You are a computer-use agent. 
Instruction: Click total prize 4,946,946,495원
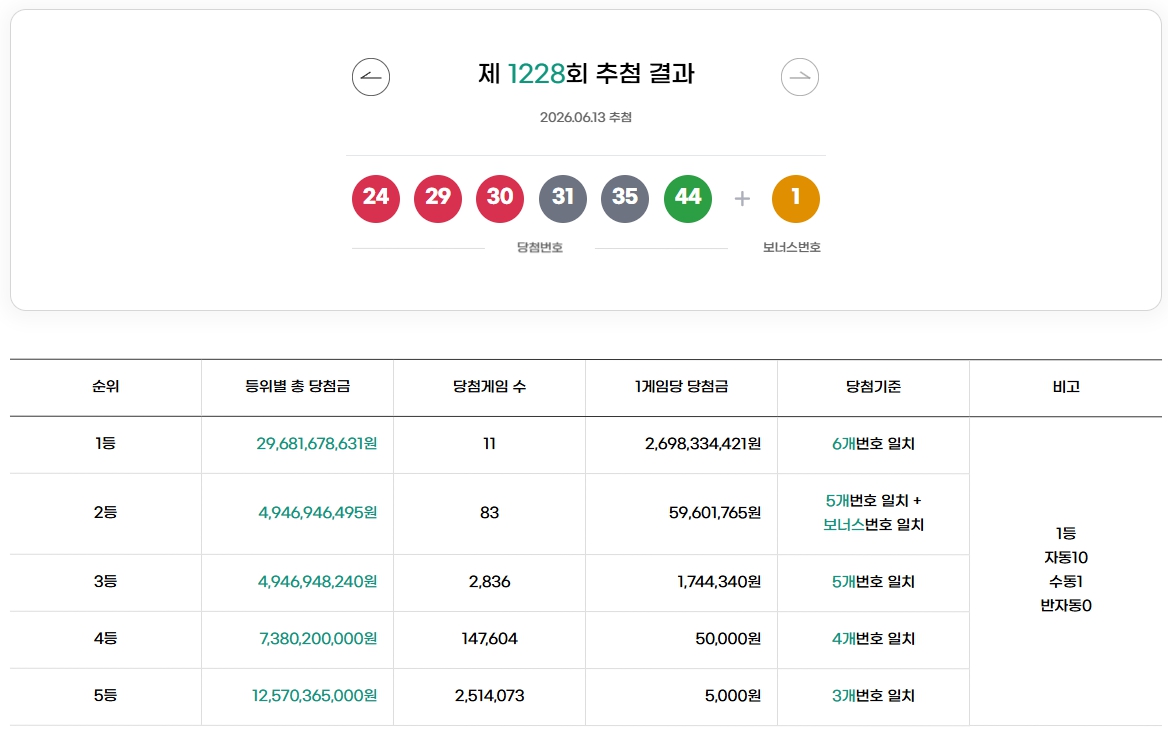[317, 512]
